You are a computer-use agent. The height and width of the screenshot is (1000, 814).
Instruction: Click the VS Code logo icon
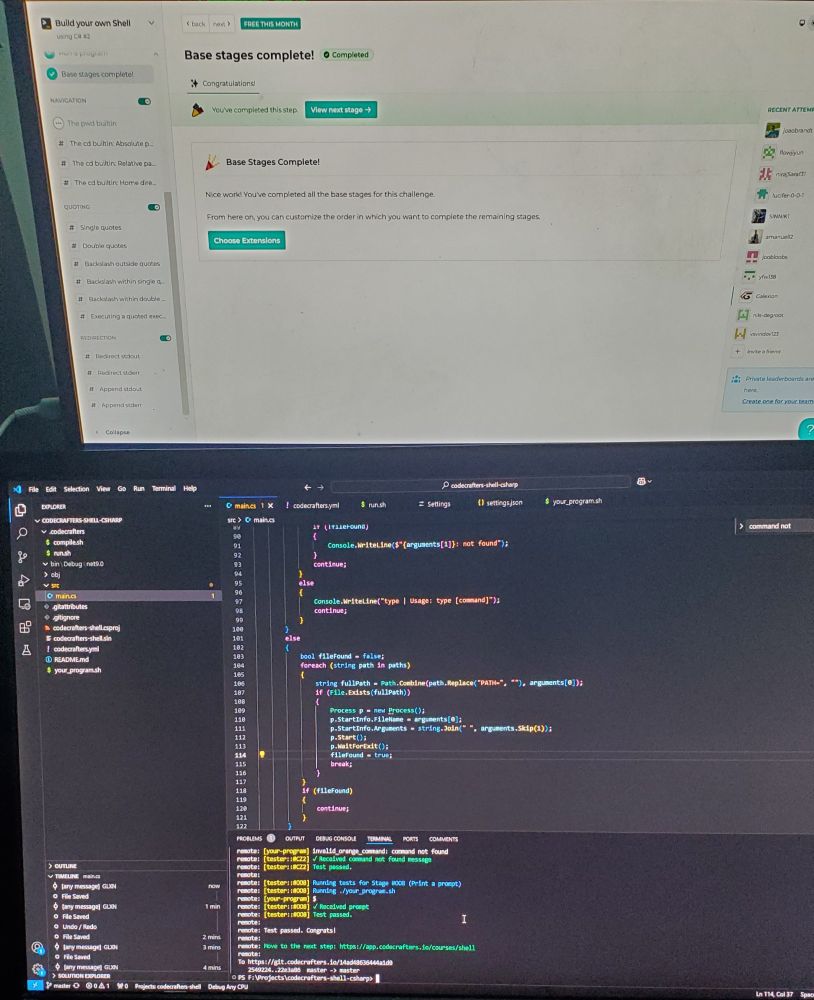pyautogui.click(x=17, y=489)
